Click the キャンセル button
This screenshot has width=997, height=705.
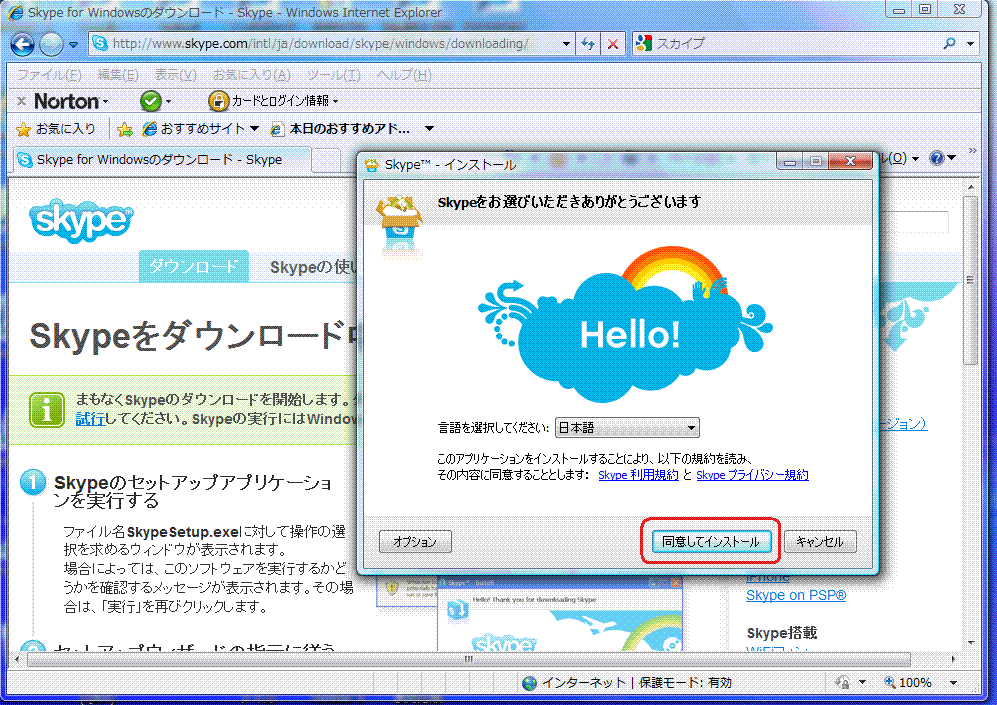[x=820, y=542]
